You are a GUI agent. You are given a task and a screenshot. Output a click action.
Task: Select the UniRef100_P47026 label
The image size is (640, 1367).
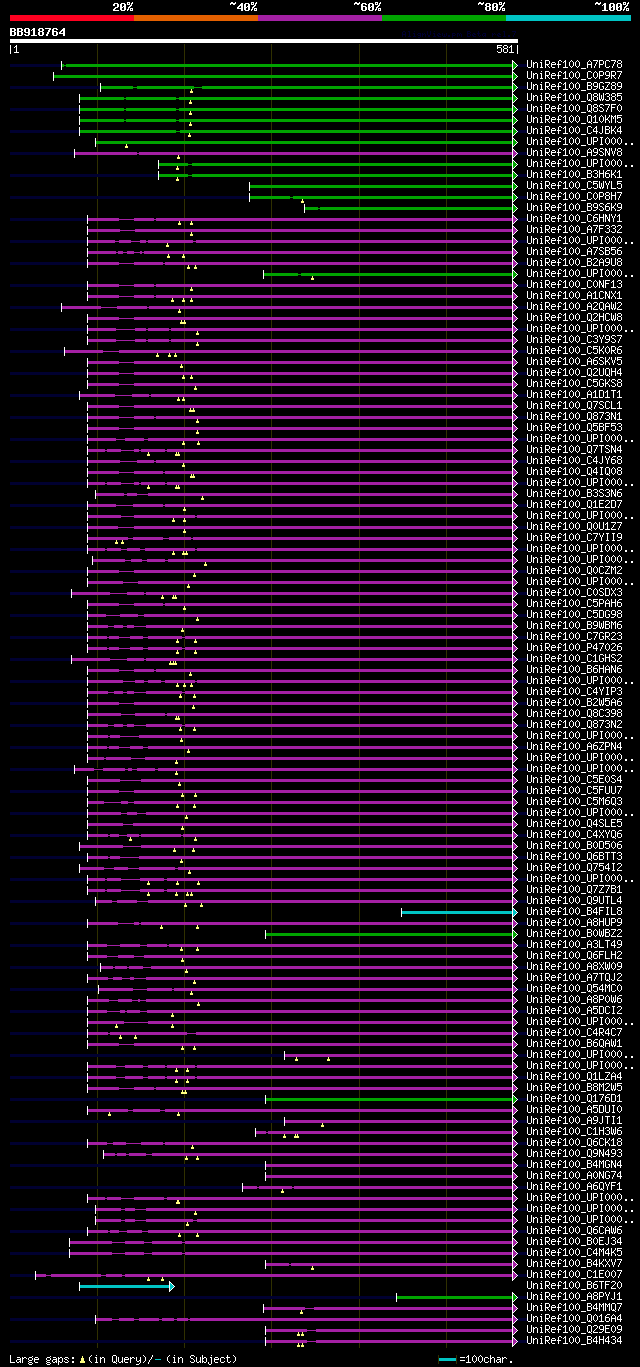point(574,647)
